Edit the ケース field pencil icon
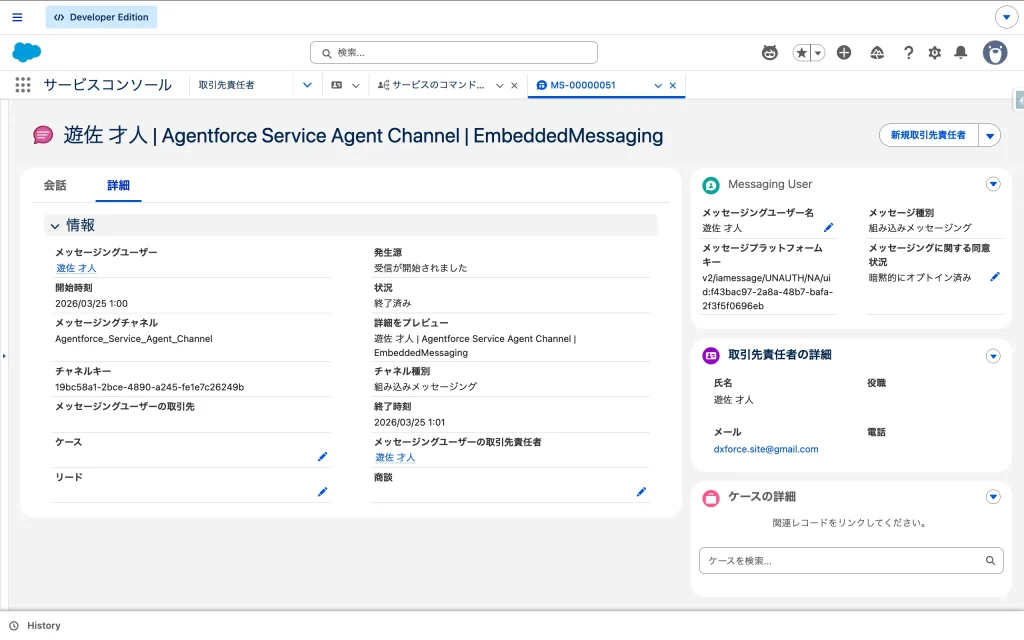 pyautogui.click(x=322, y=457)
